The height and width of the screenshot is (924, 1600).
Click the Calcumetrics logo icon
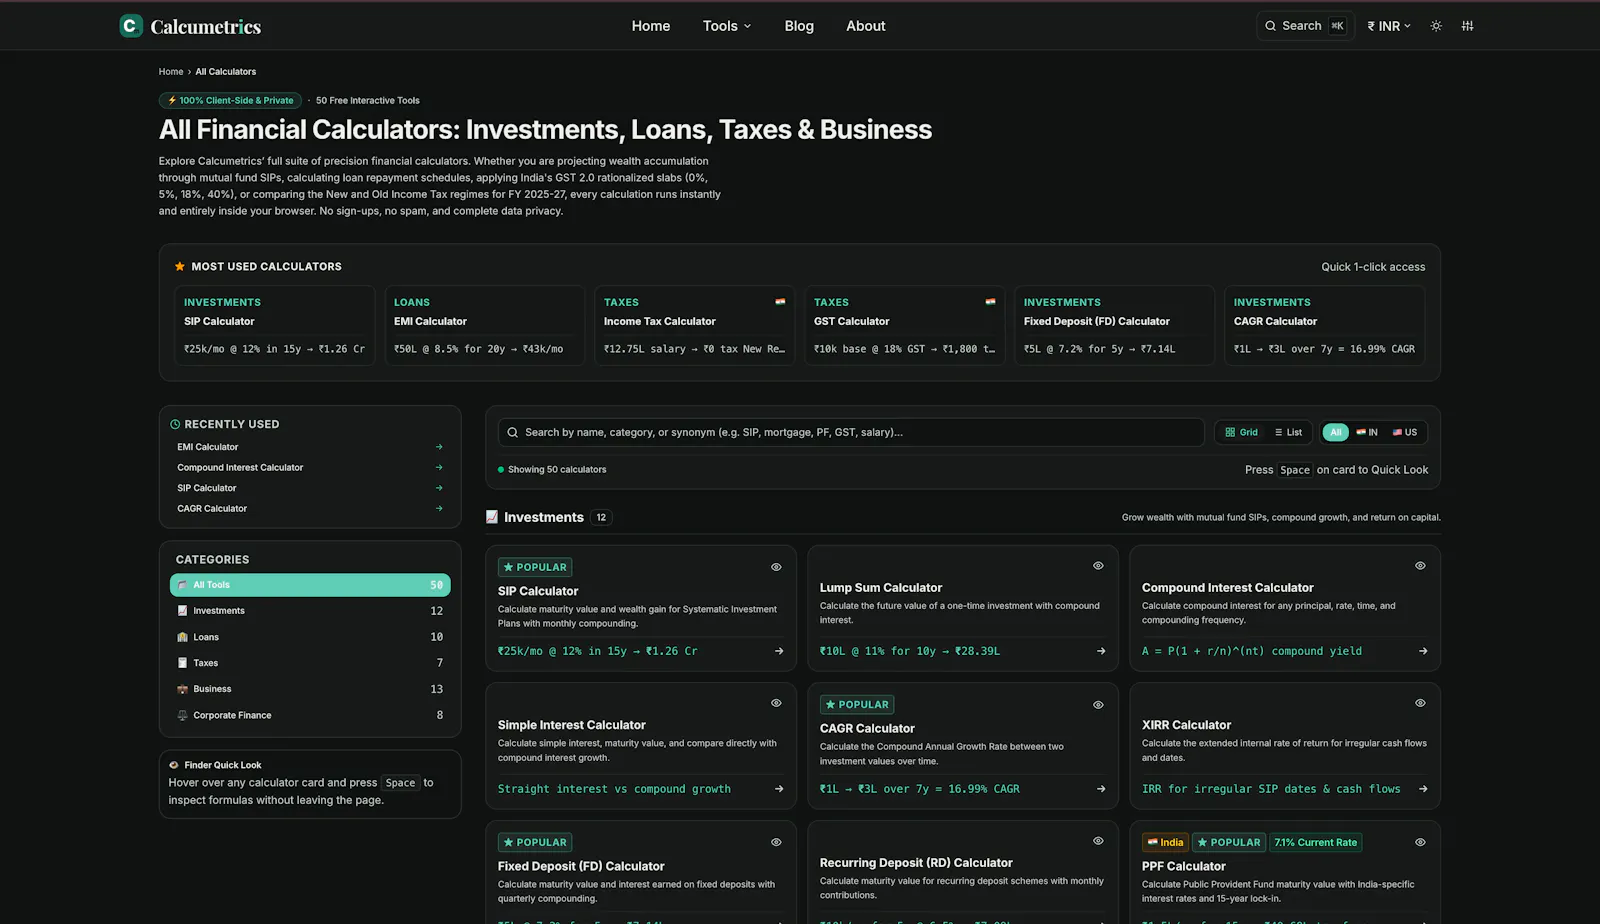[x=131, y=26]
